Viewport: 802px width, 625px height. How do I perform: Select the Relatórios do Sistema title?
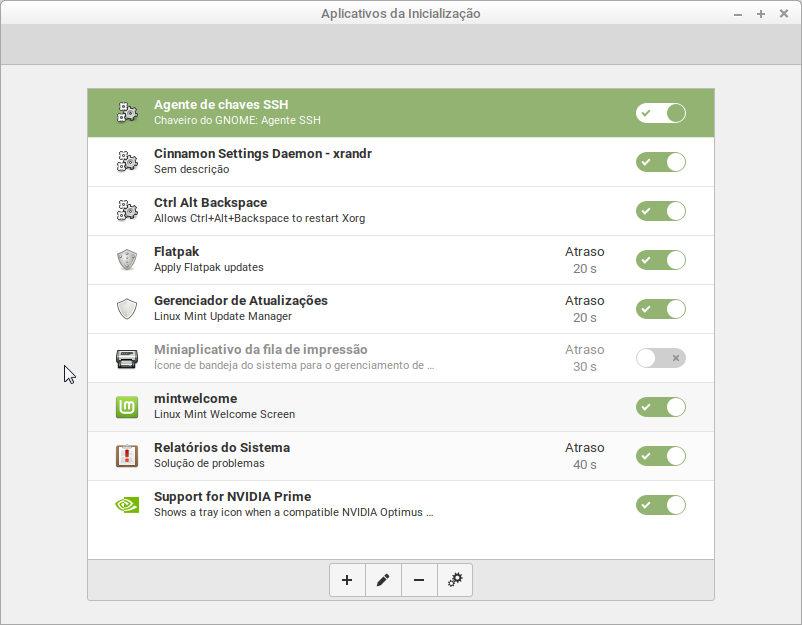pyautogui.click(x=222, y=448)
